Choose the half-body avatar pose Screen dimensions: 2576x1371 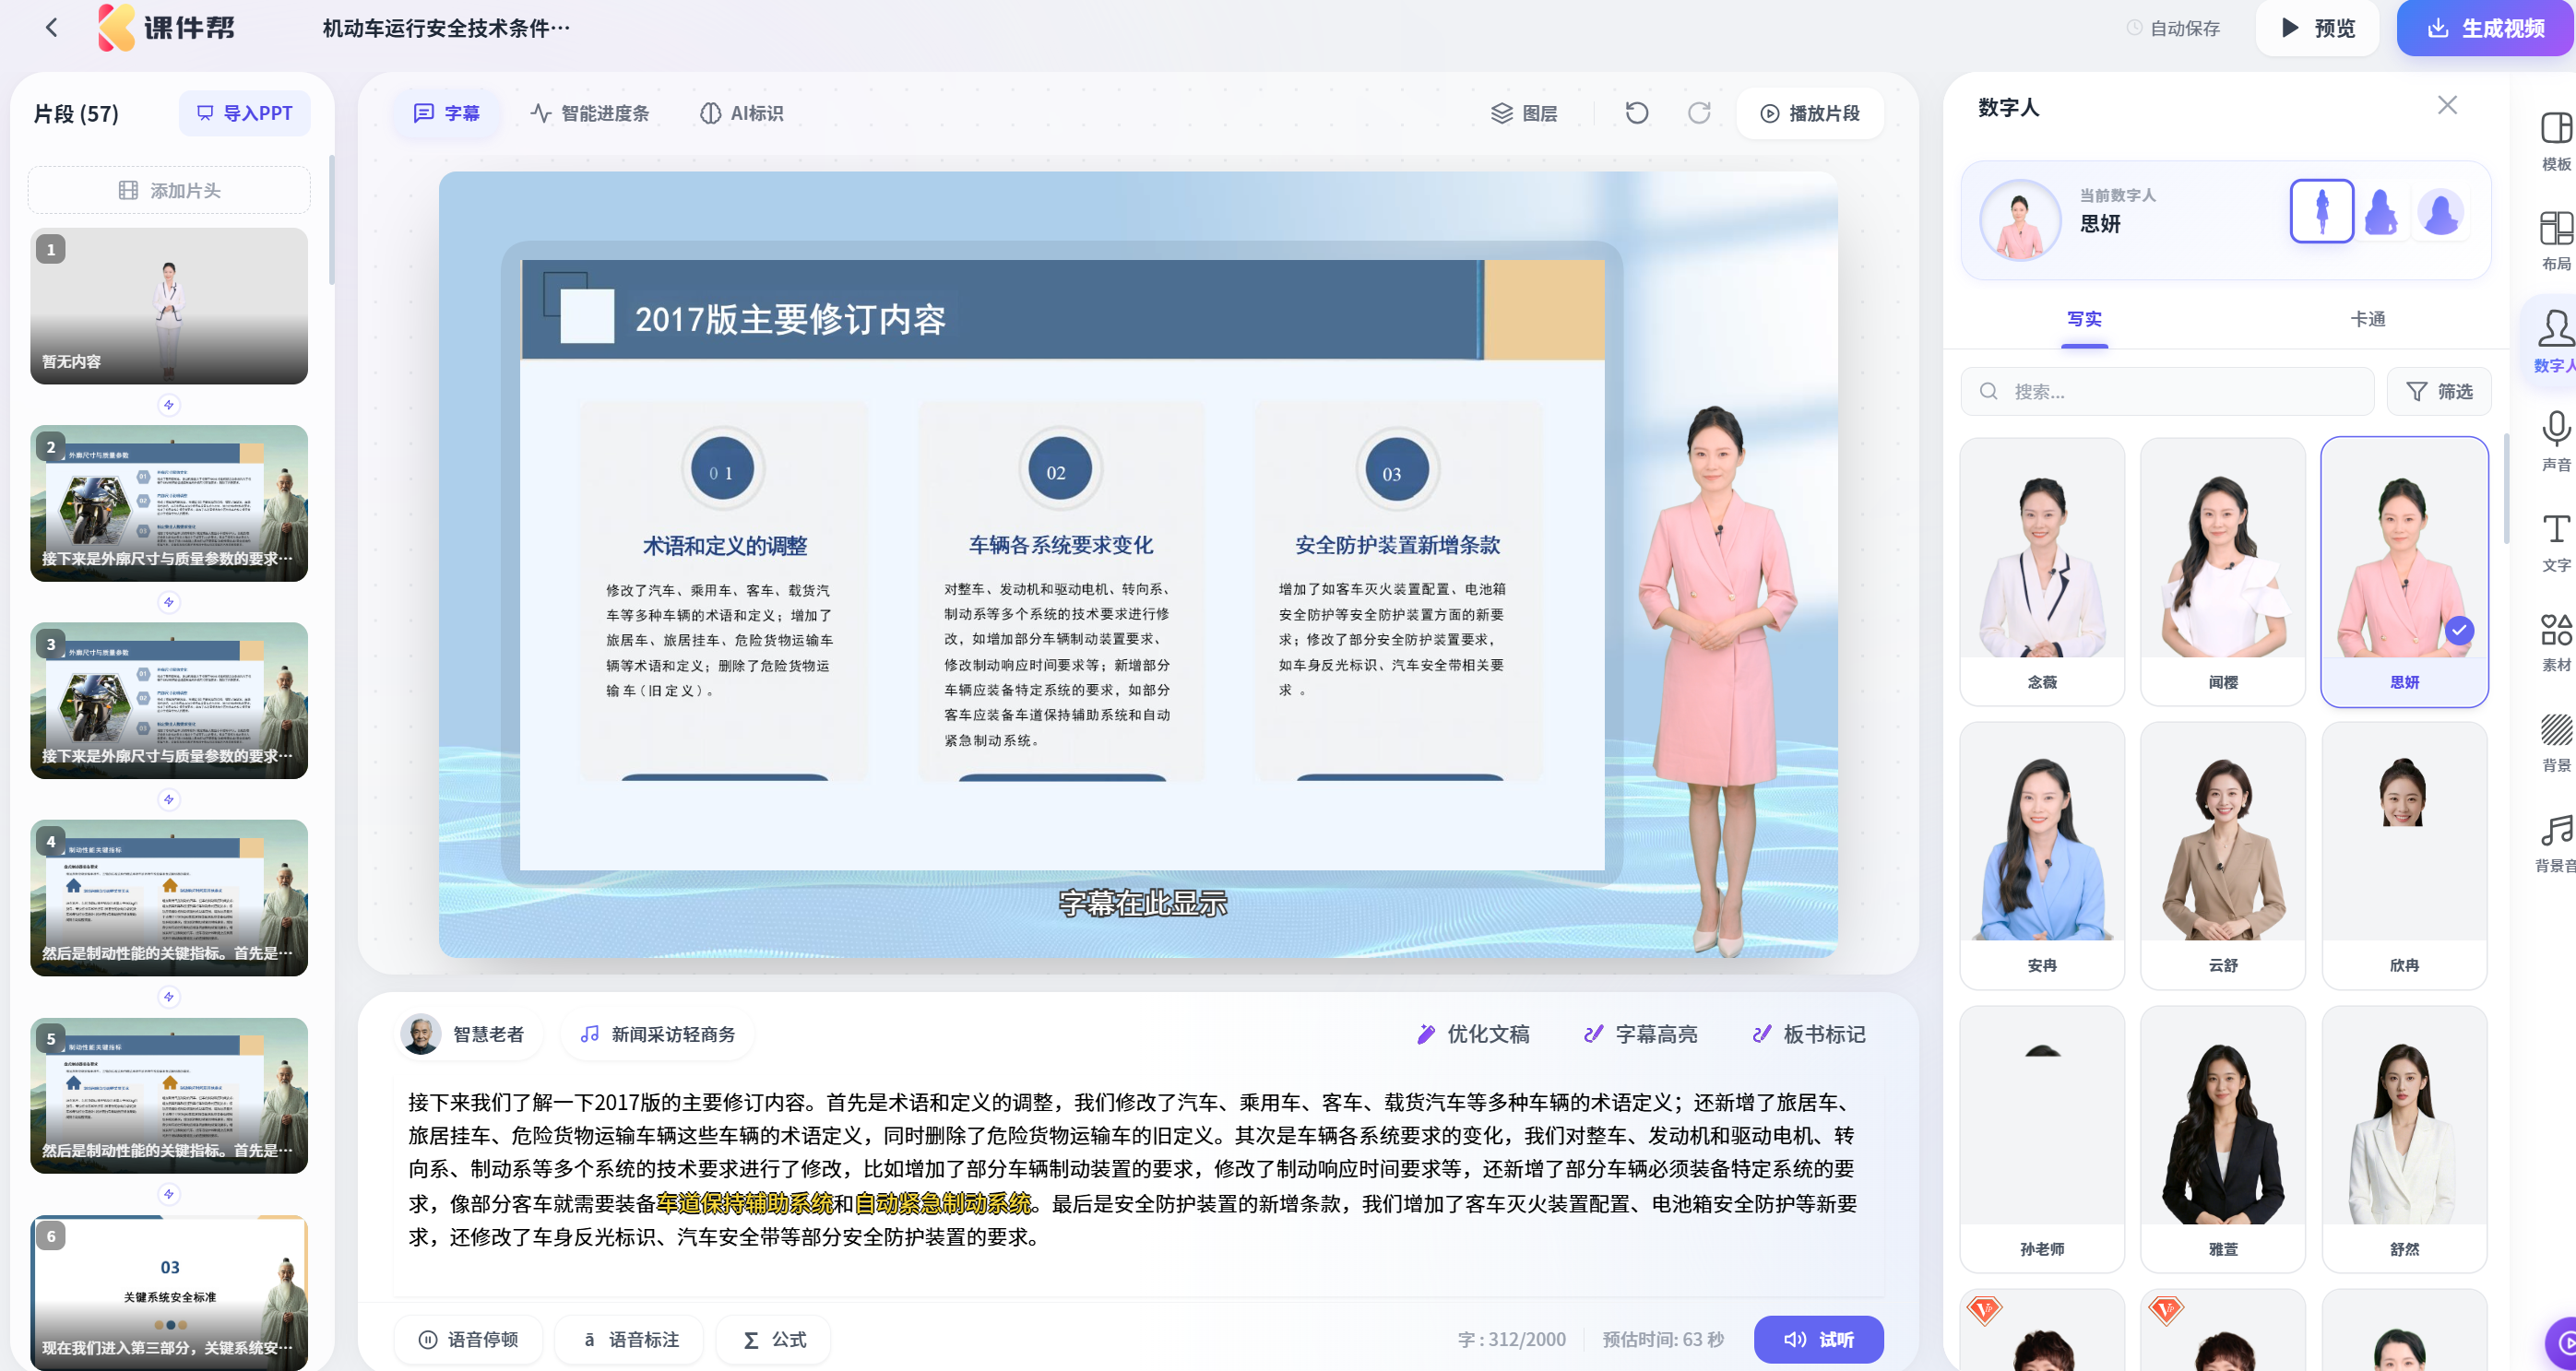2381,211
